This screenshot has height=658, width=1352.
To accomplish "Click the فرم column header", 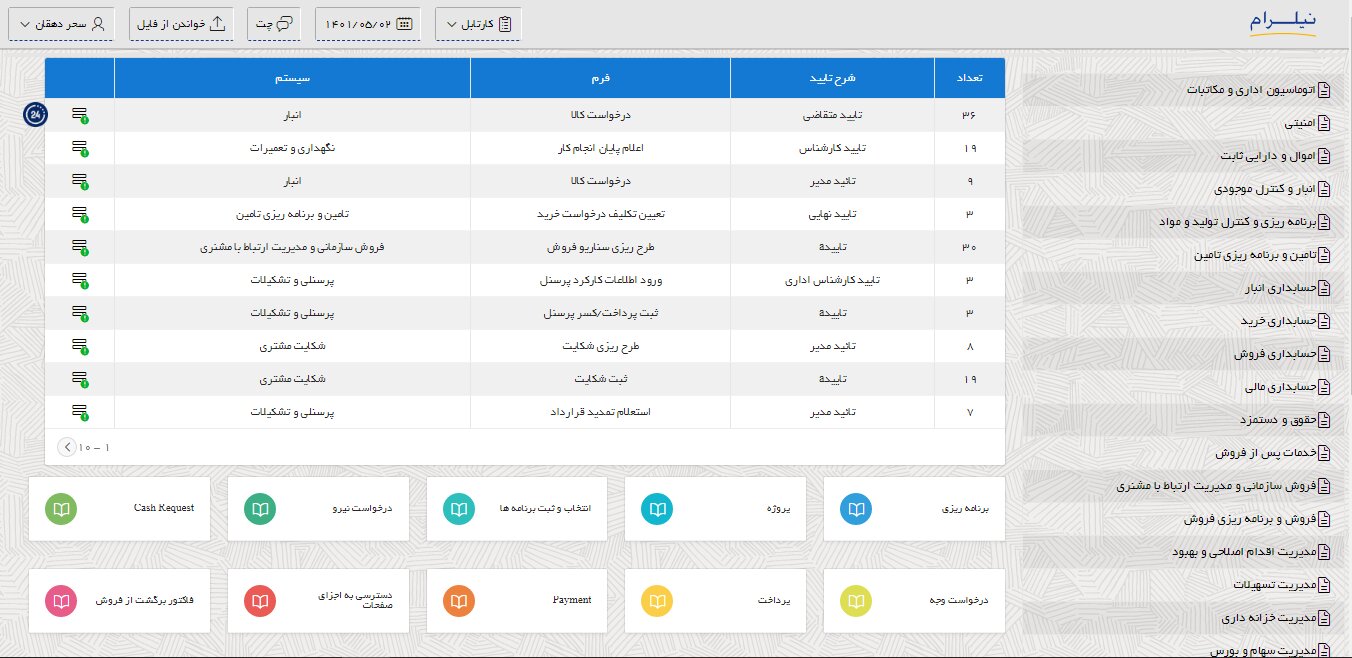I will [x=600, y=78].
